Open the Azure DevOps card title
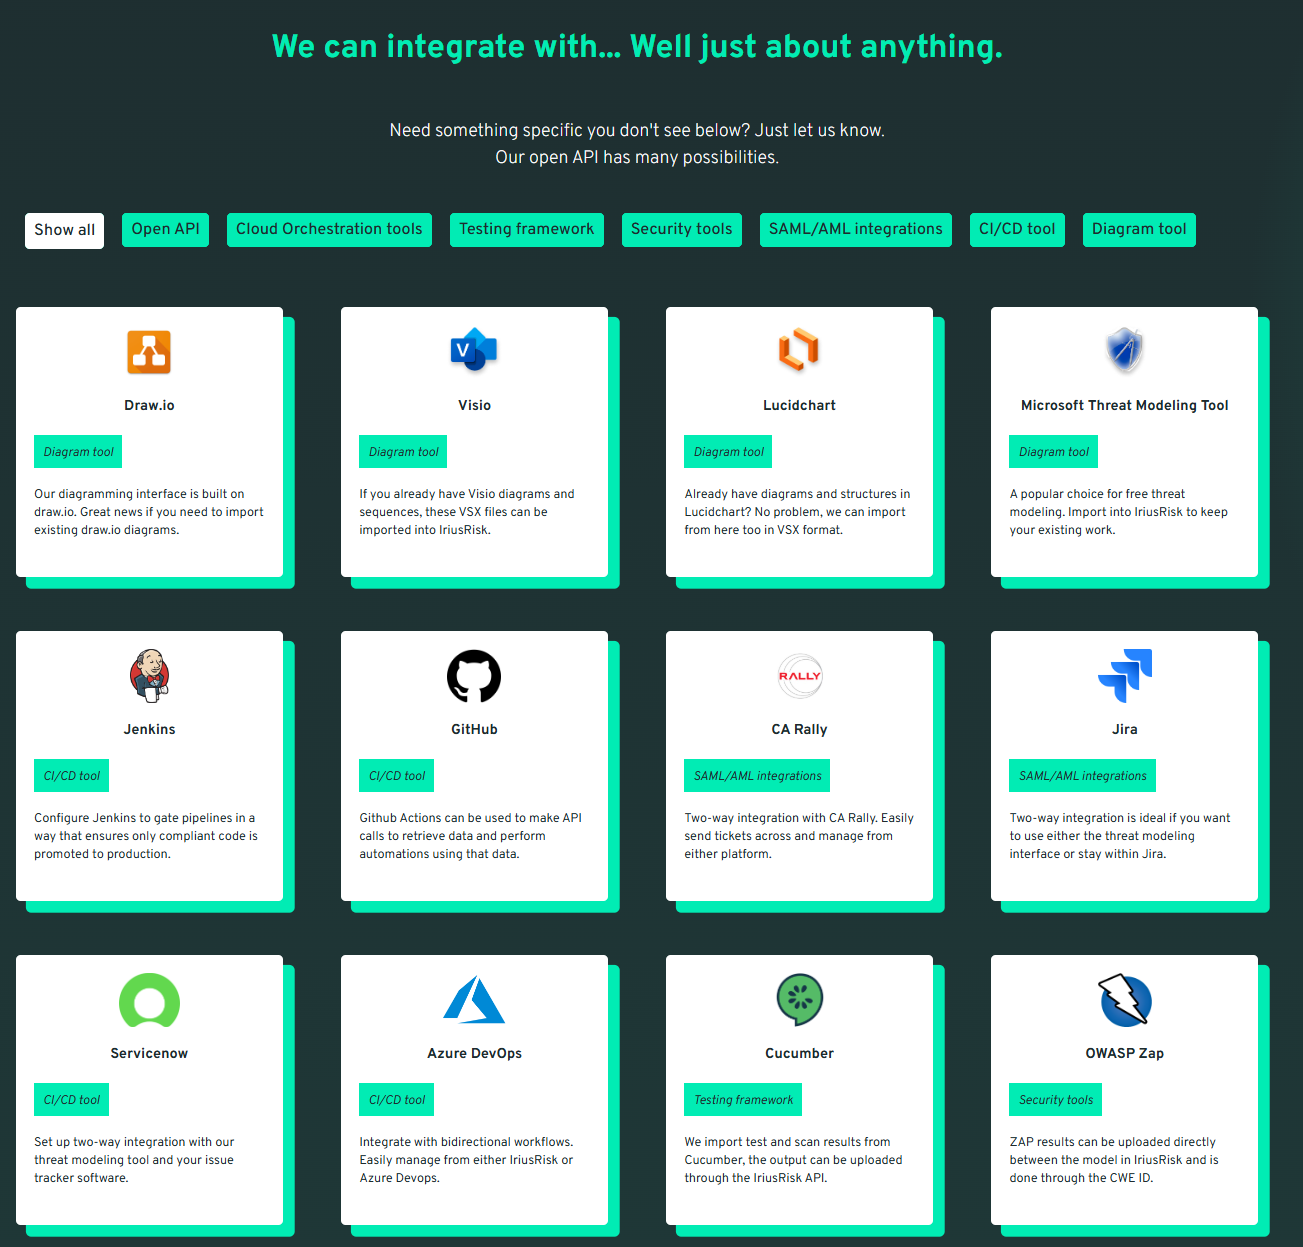 click(x=474, y=1053)
